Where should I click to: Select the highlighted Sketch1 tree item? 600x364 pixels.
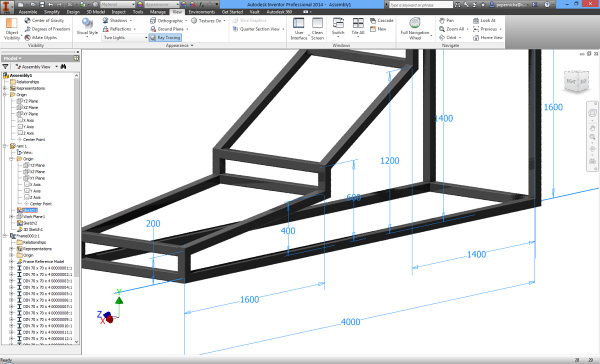click(30, 210)
